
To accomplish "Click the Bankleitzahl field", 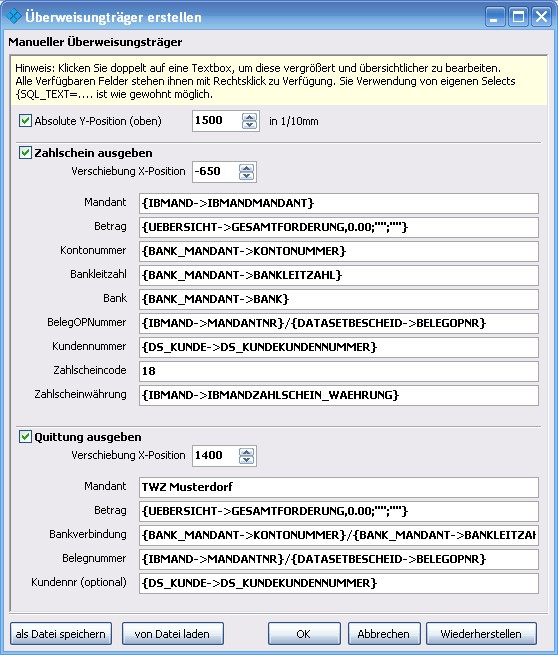I will pos(339,276).
